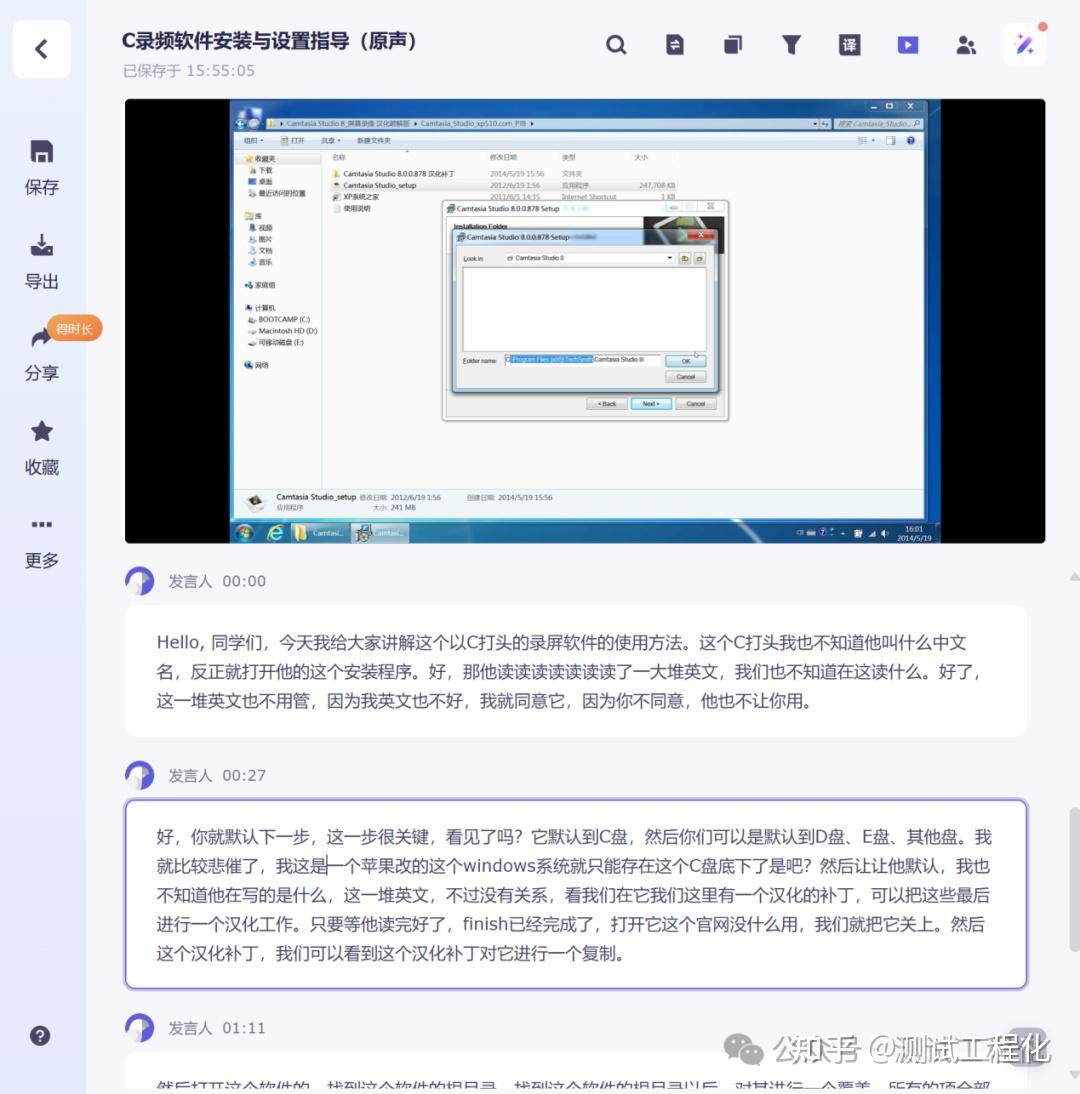Open the help question mark icon
Viewport: 1080px width, 1094px height.
pyautogui.click(x=40, y=1035)
